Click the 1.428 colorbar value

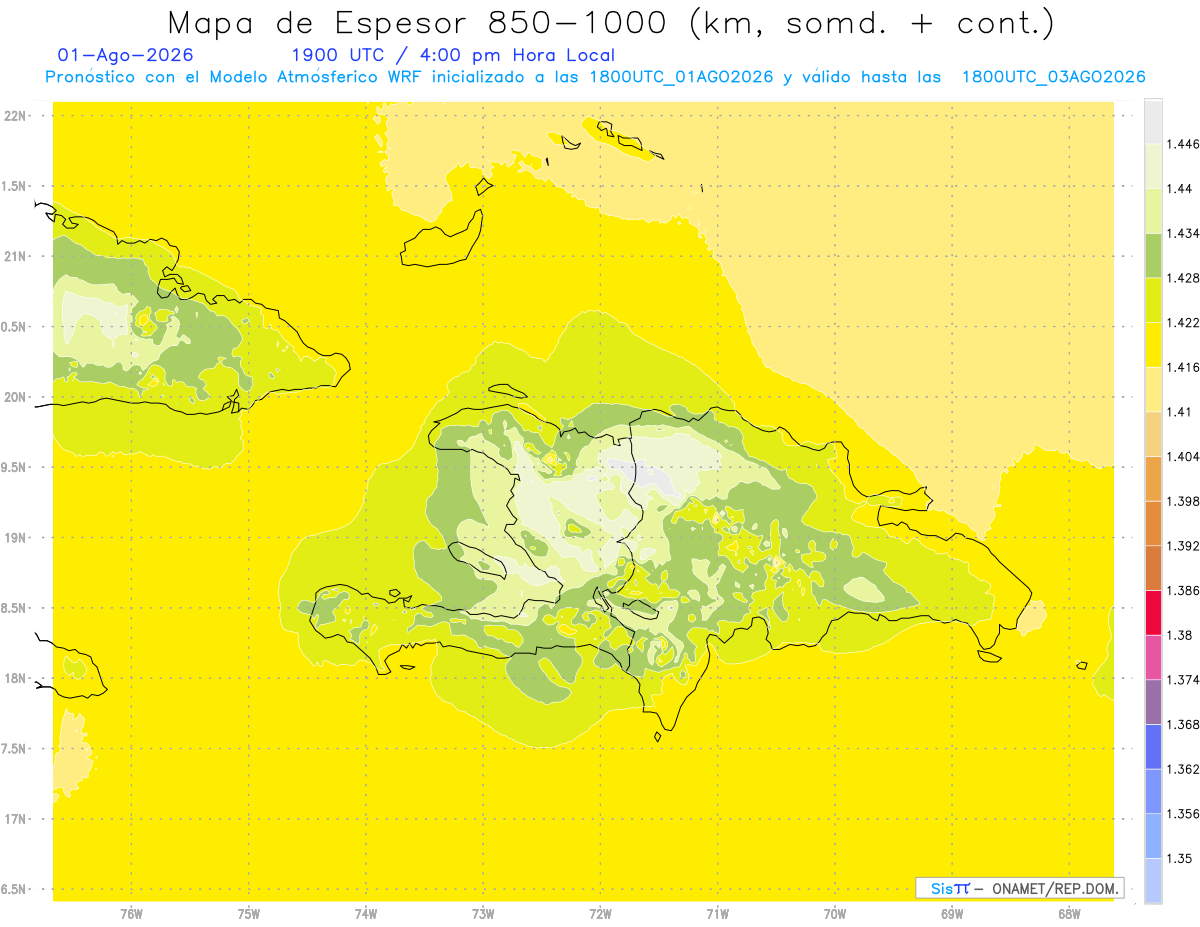[1183, 278]
